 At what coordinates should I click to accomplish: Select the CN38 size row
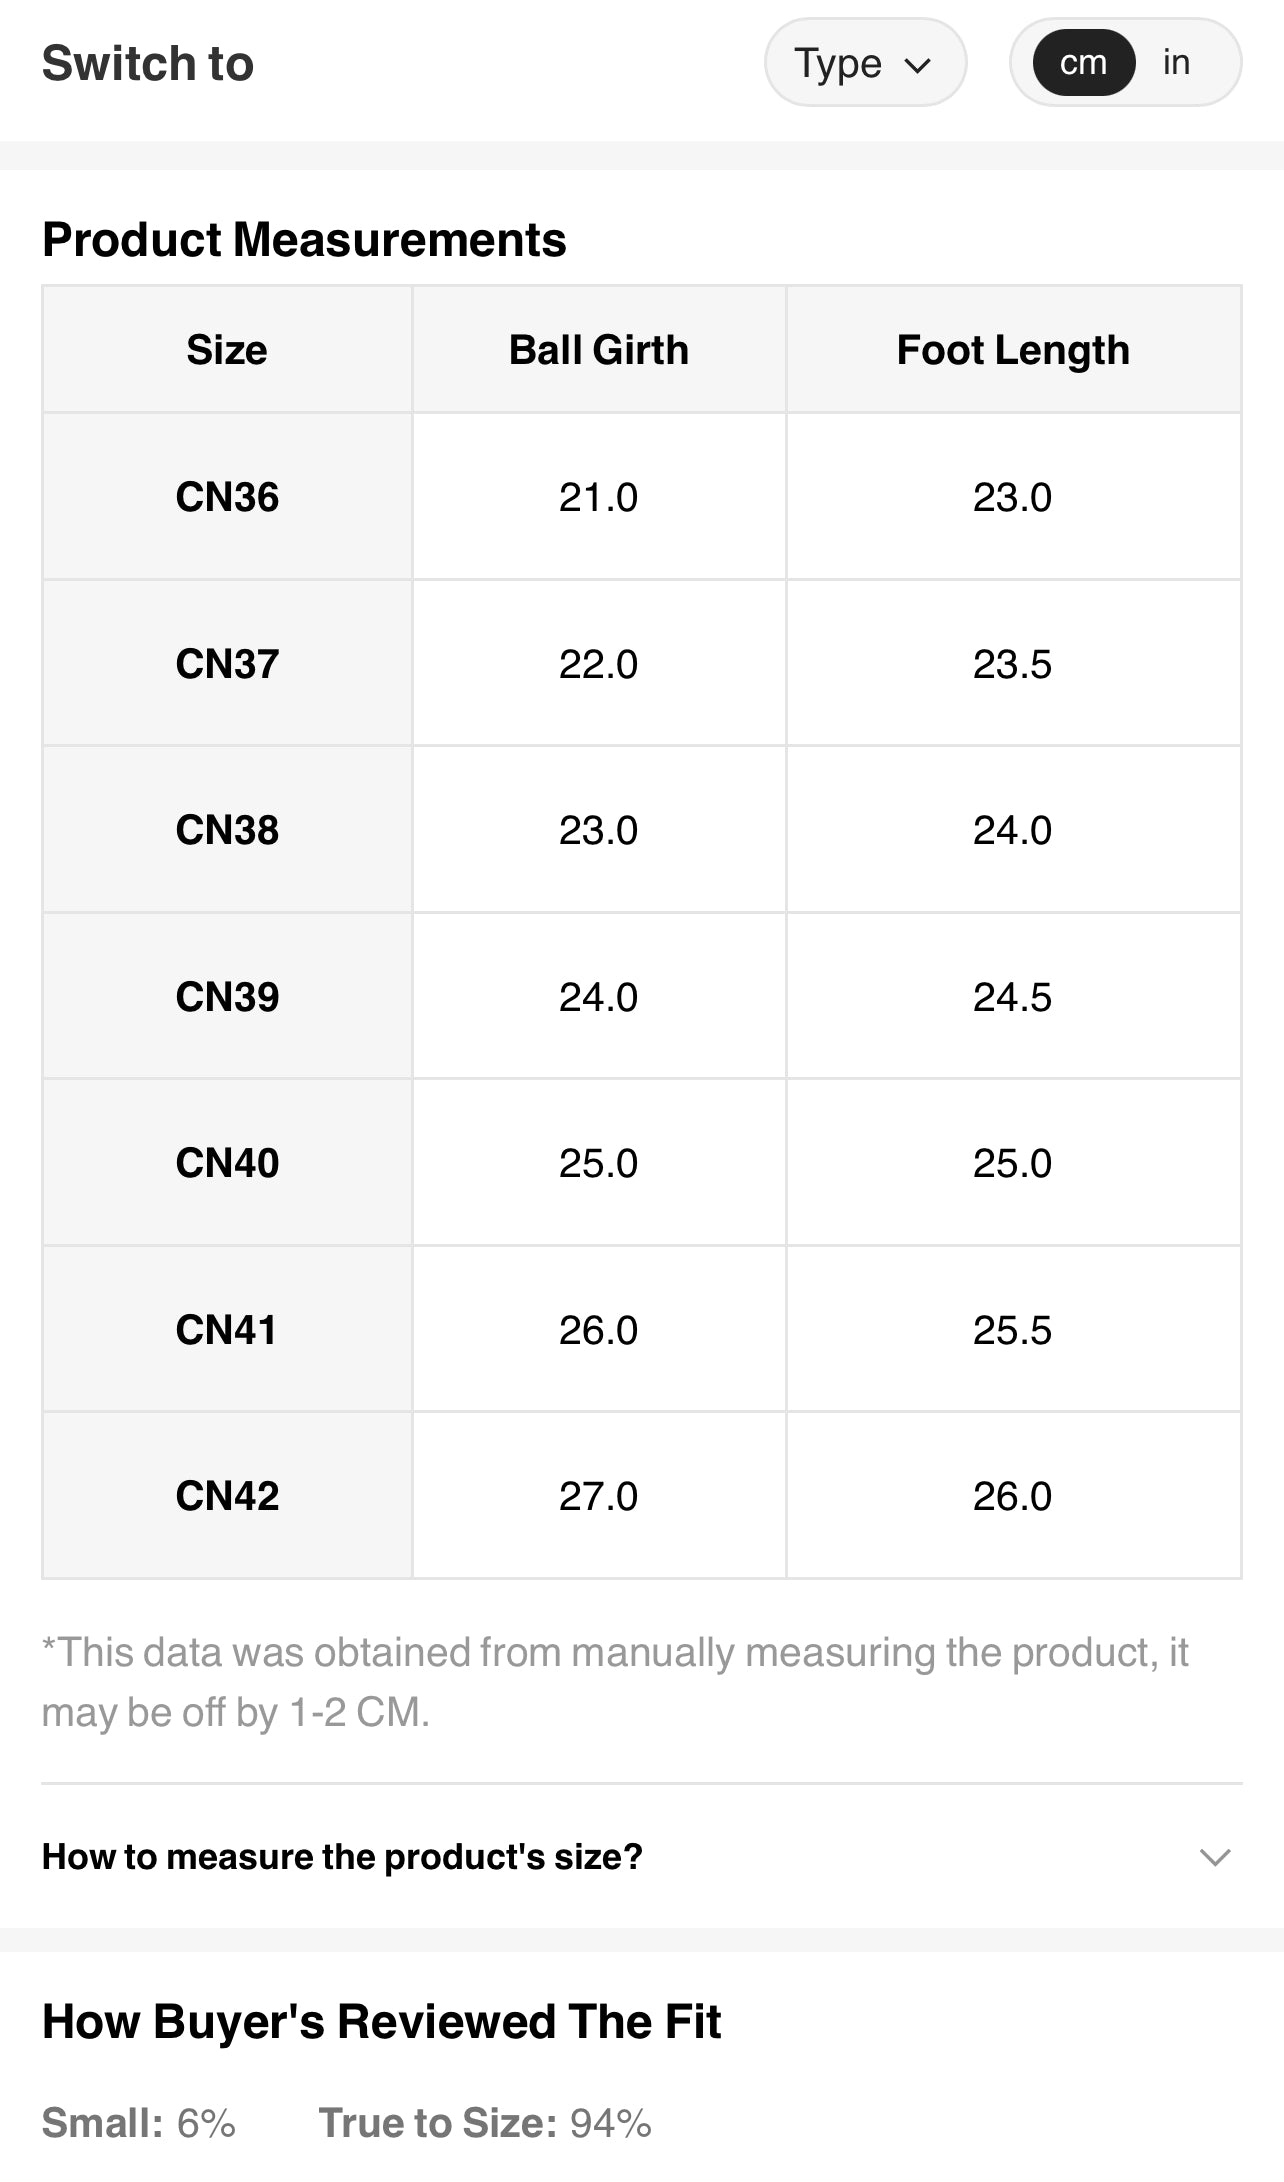coord(227,830)
